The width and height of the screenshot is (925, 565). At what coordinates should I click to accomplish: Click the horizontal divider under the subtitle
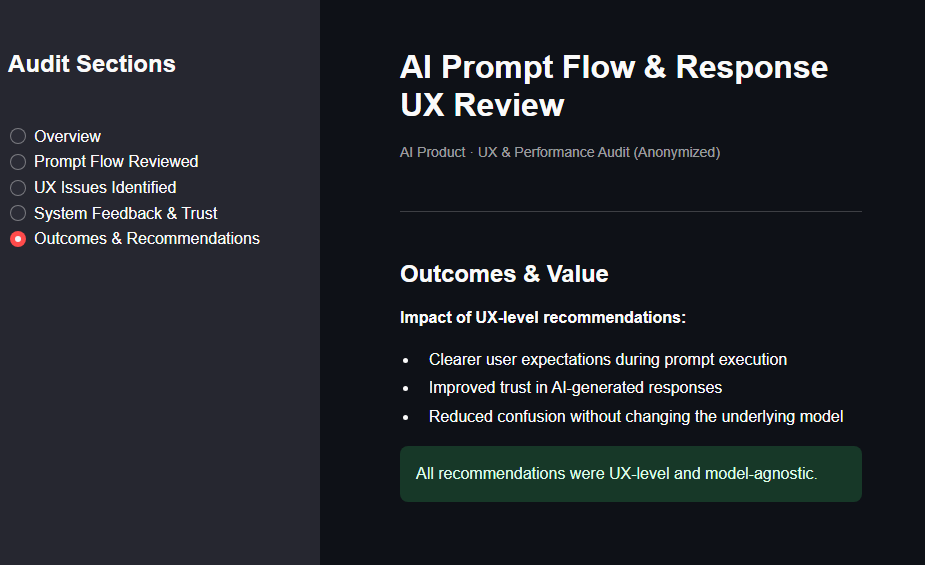coord(630,212)
